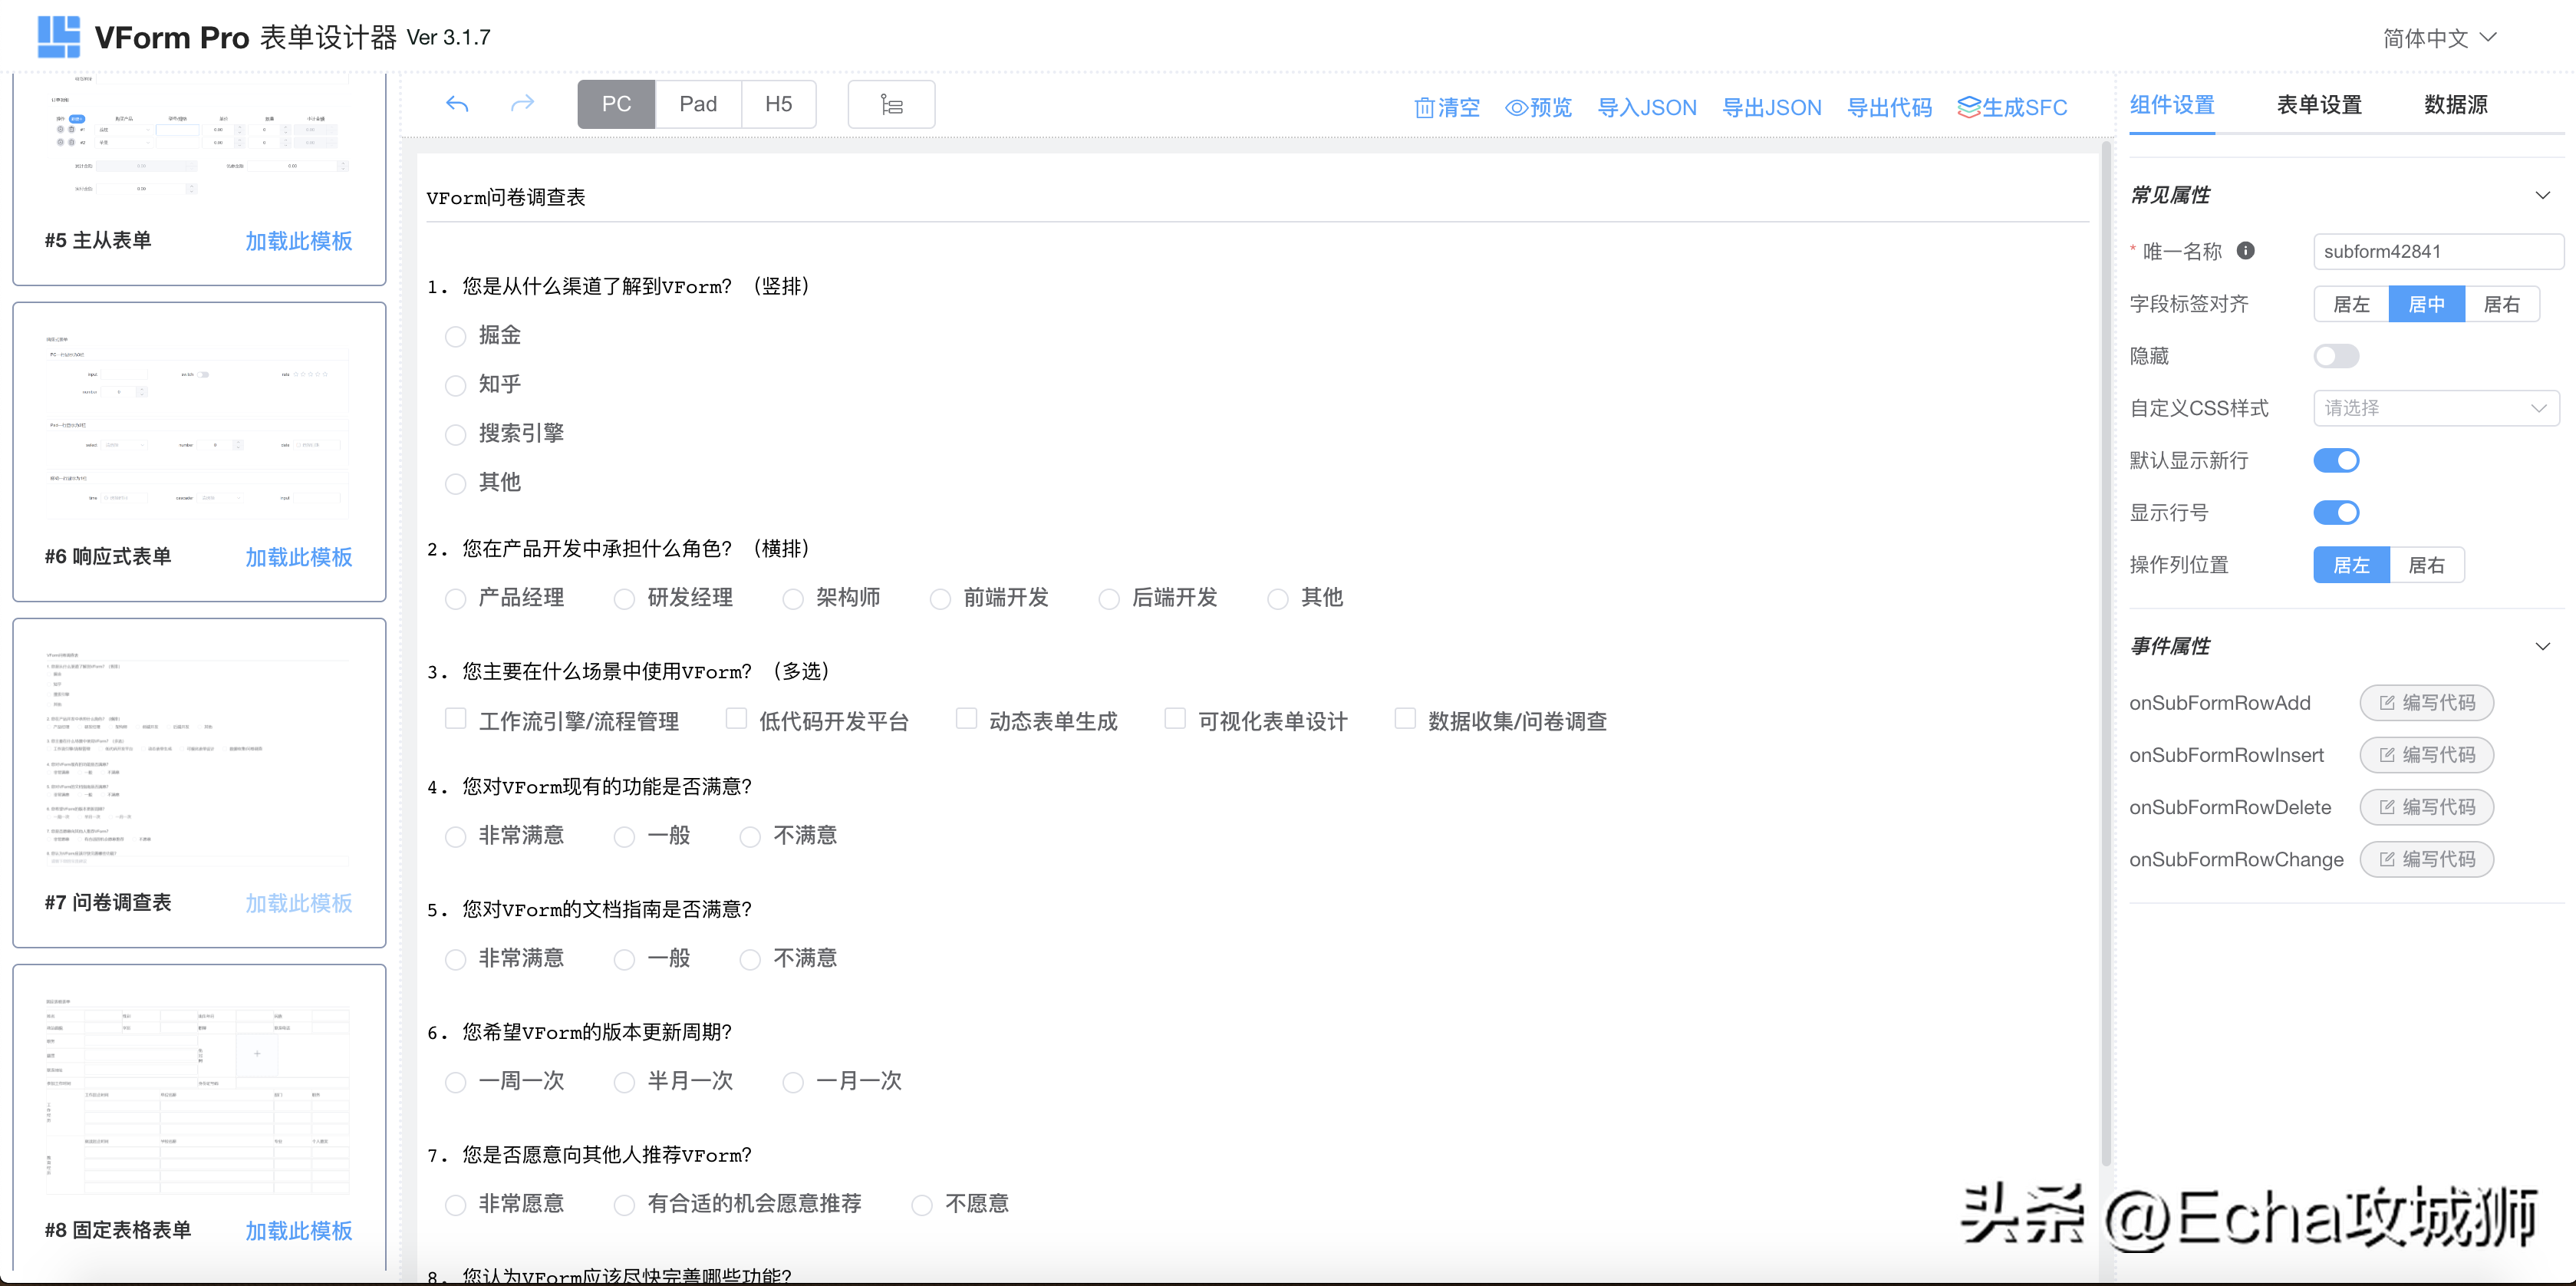Toggle the 显示行号 switch

[2337, 512]
